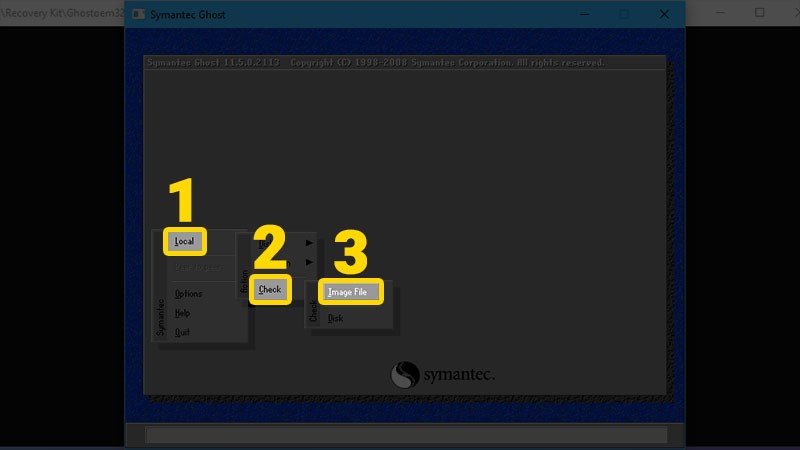Minimize the background Recovery Kit window
Viewport: 800px width, 450px height.
(x=720, y=12)
